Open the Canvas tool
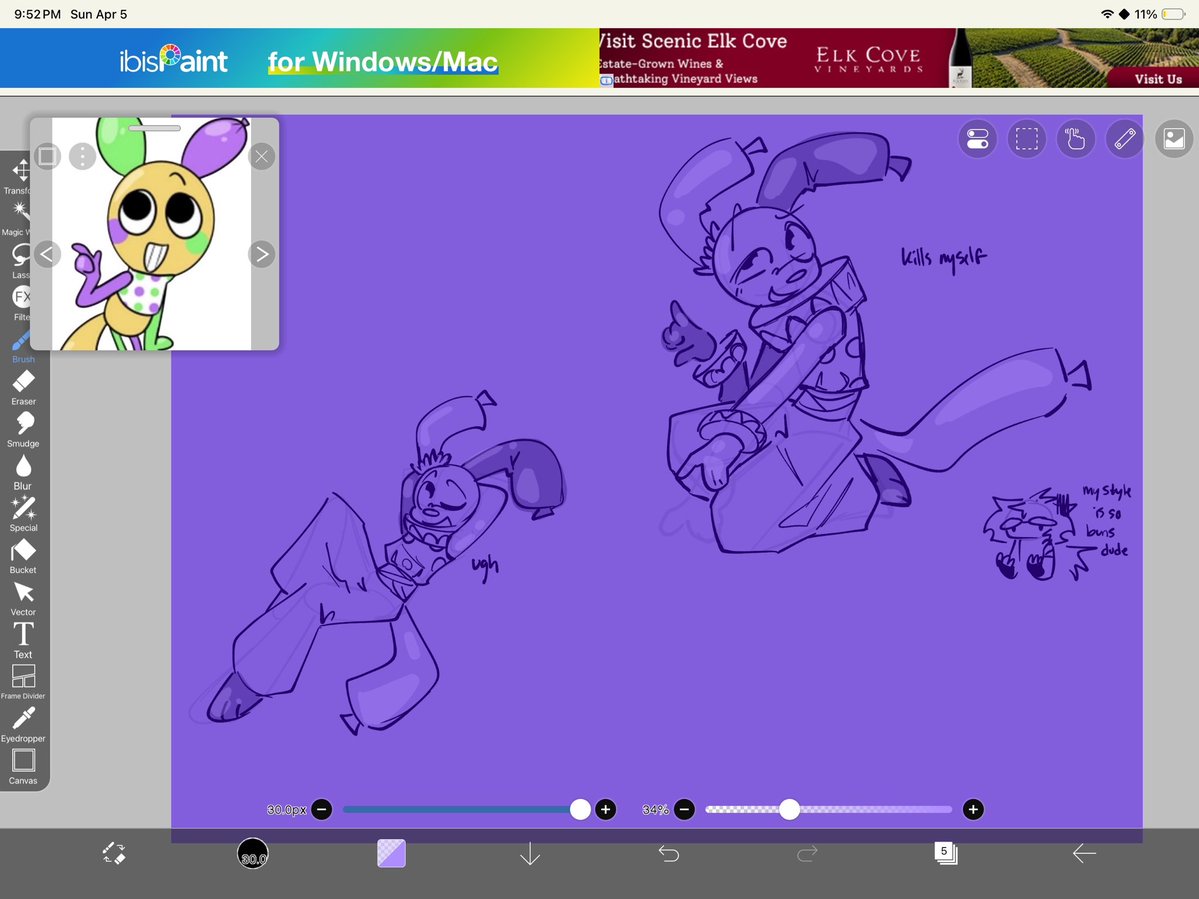This screenshot has width=1199, height=899. click(23, 767)
